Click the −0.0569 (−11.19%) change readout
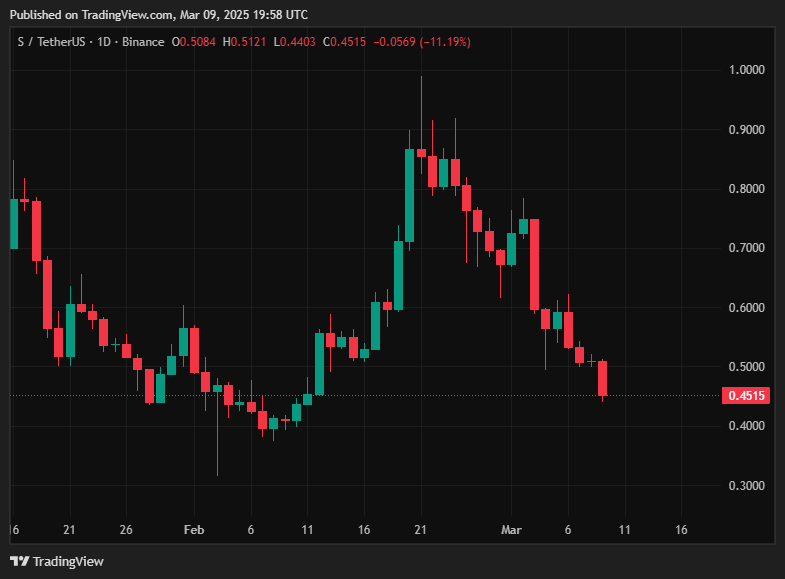Image resolution: width=785 pixels, height=579 pixels. click(x=422, y=42)
